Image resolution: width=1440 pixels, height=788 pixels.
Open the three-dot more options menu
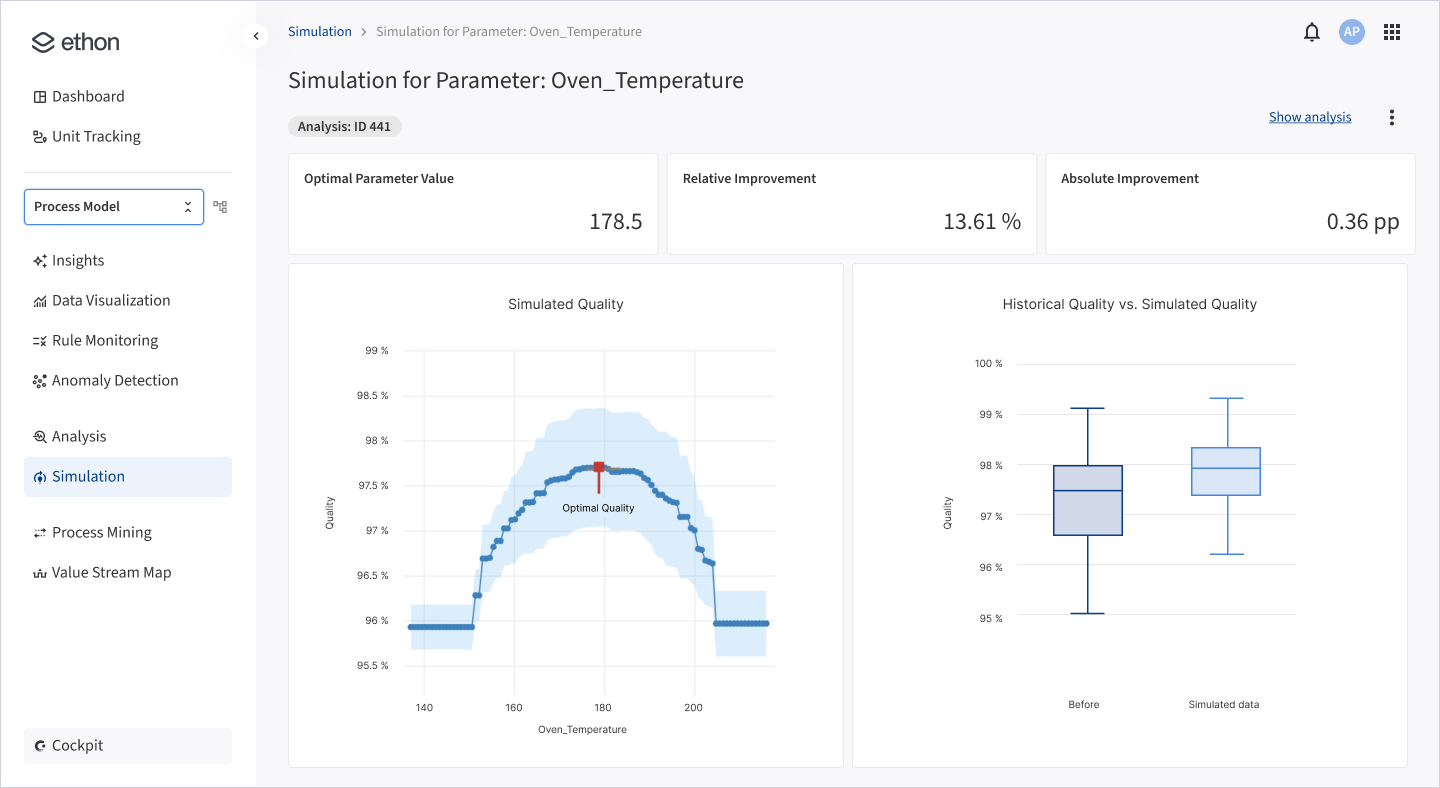pos(1392,117)
